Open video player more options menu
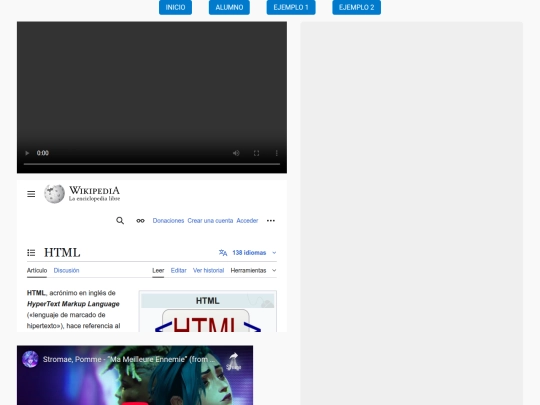The height and width of the screenshot is (405, 540). point(277,153)
